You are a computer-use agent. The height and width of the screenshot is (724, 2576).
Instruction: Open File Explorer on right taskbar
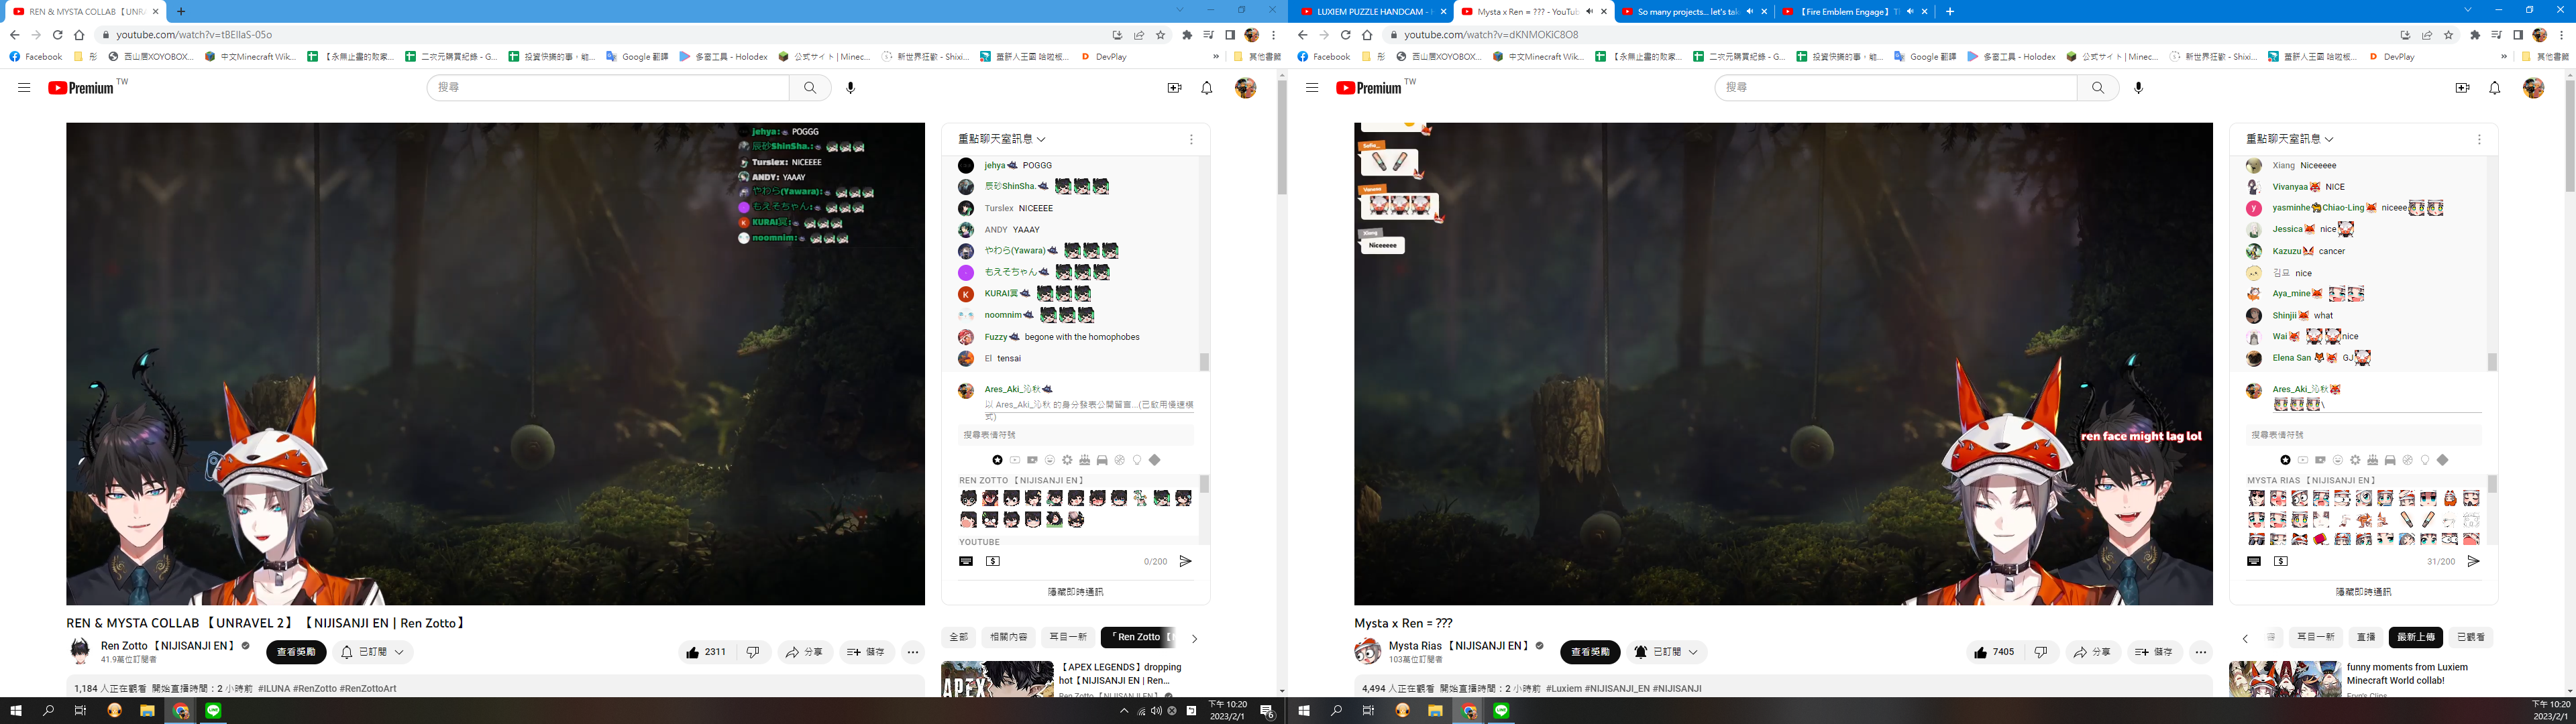(1435, 711)
